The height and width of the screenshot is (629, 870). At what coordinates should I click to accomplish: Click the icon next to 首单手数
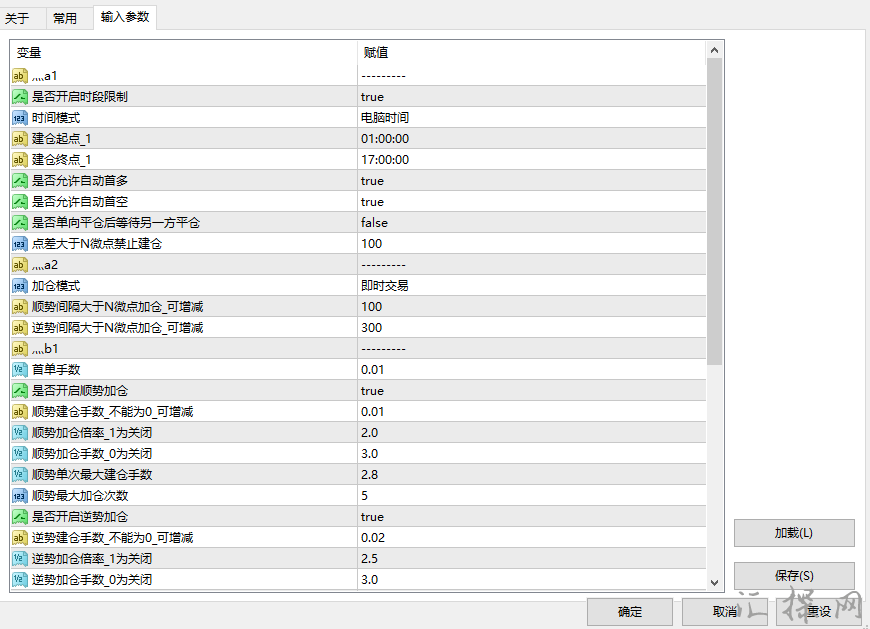(x=20, y=370)
